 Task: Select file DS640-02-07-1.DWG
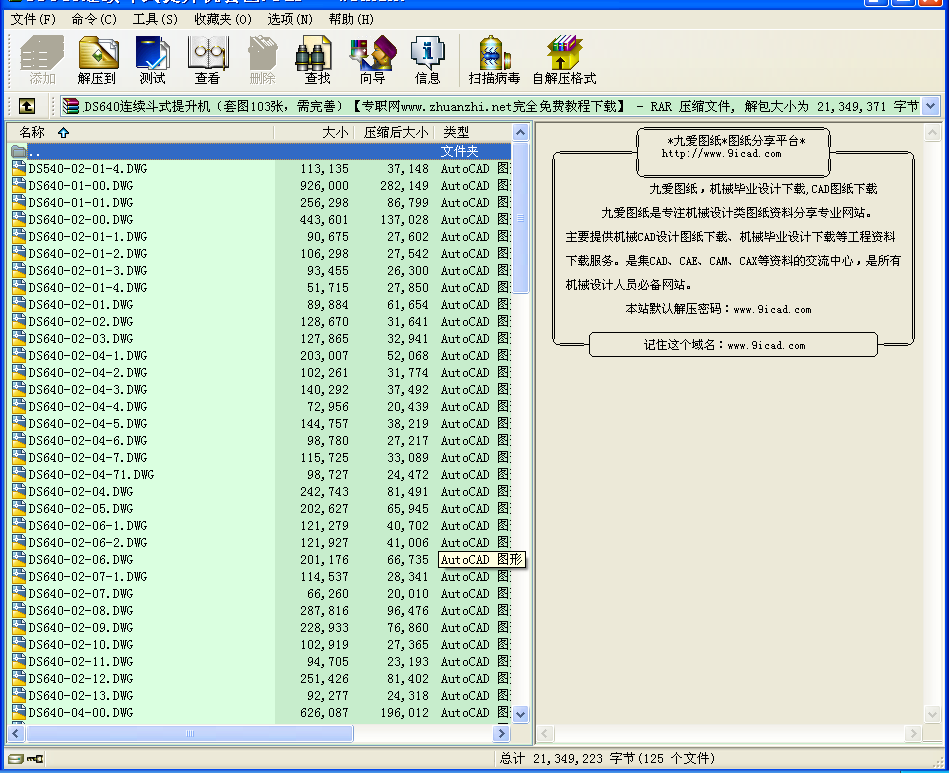(x=88, y=577)
